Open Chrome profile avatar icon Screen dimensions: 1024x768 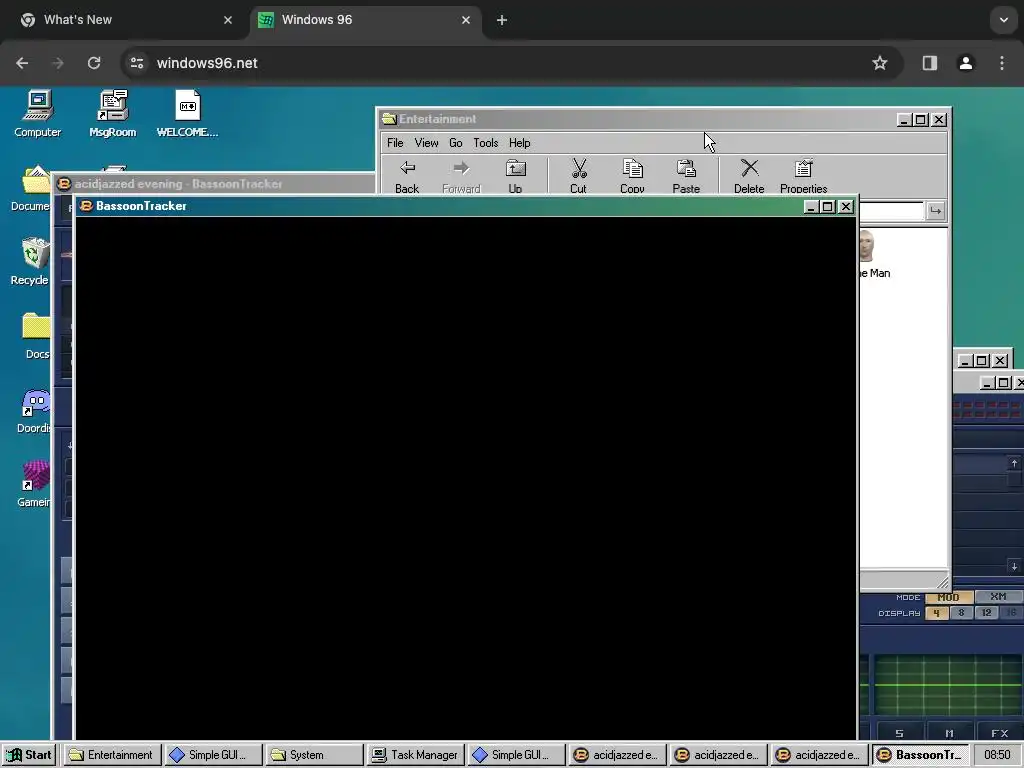pyautogui.click(x=966, y=63)
